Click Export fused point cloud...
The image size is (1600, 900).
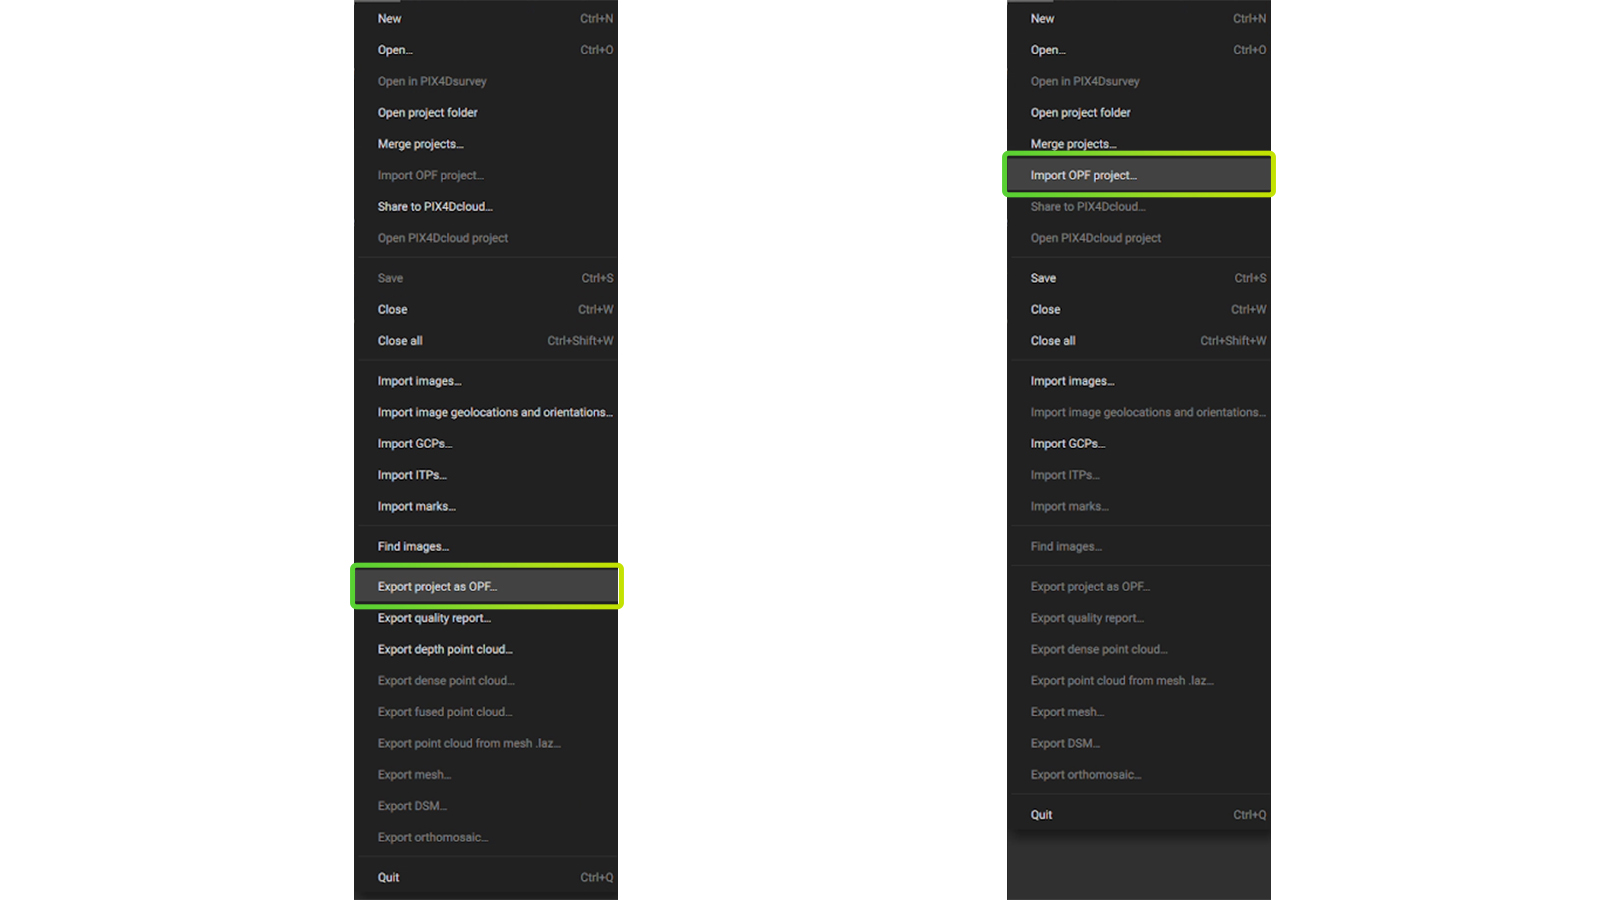click(x=486, y=712)
